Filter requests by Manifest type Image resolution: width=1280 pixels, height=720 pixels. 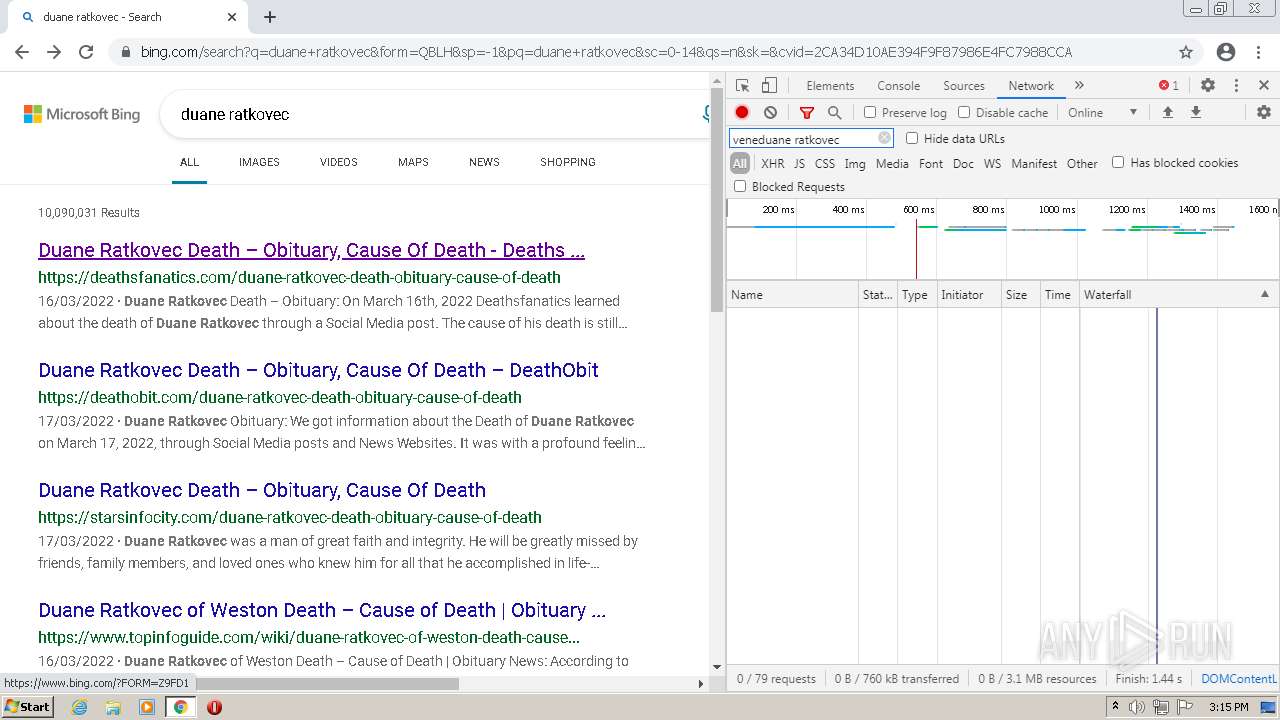tap(1034, 163)
